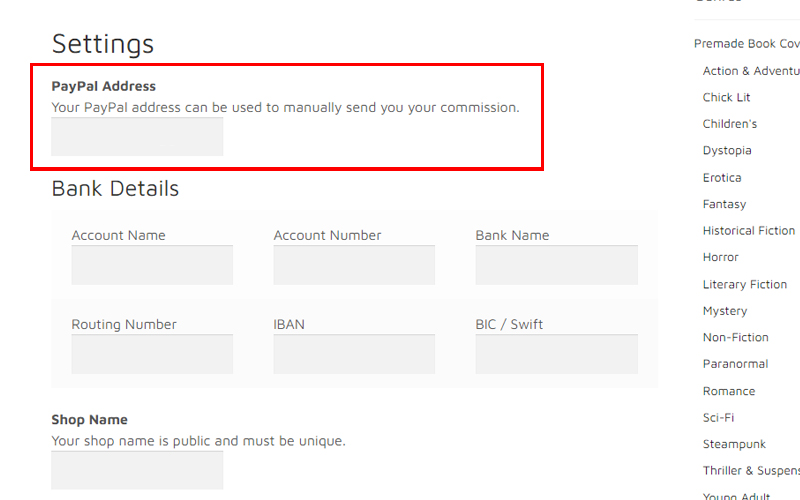
Task: Select the Account Number field
Action: point(354,265)
